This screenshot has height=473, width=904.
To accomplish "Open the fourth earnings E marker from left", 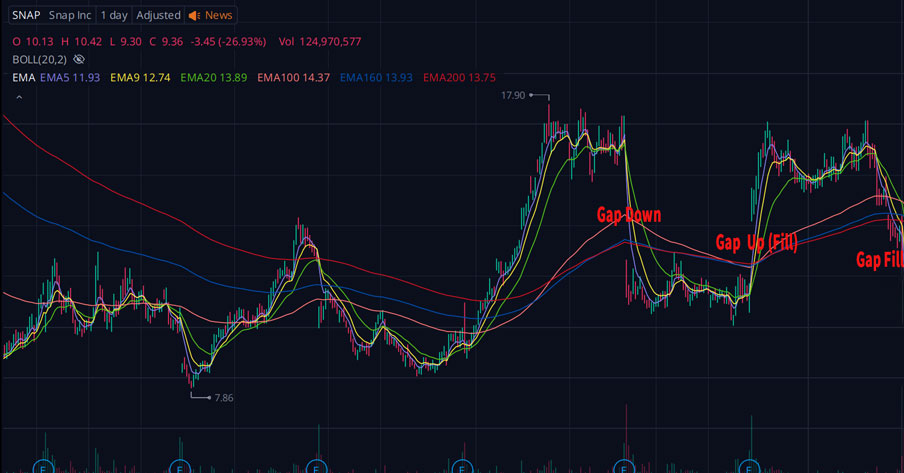I will [x=462, y=468].
